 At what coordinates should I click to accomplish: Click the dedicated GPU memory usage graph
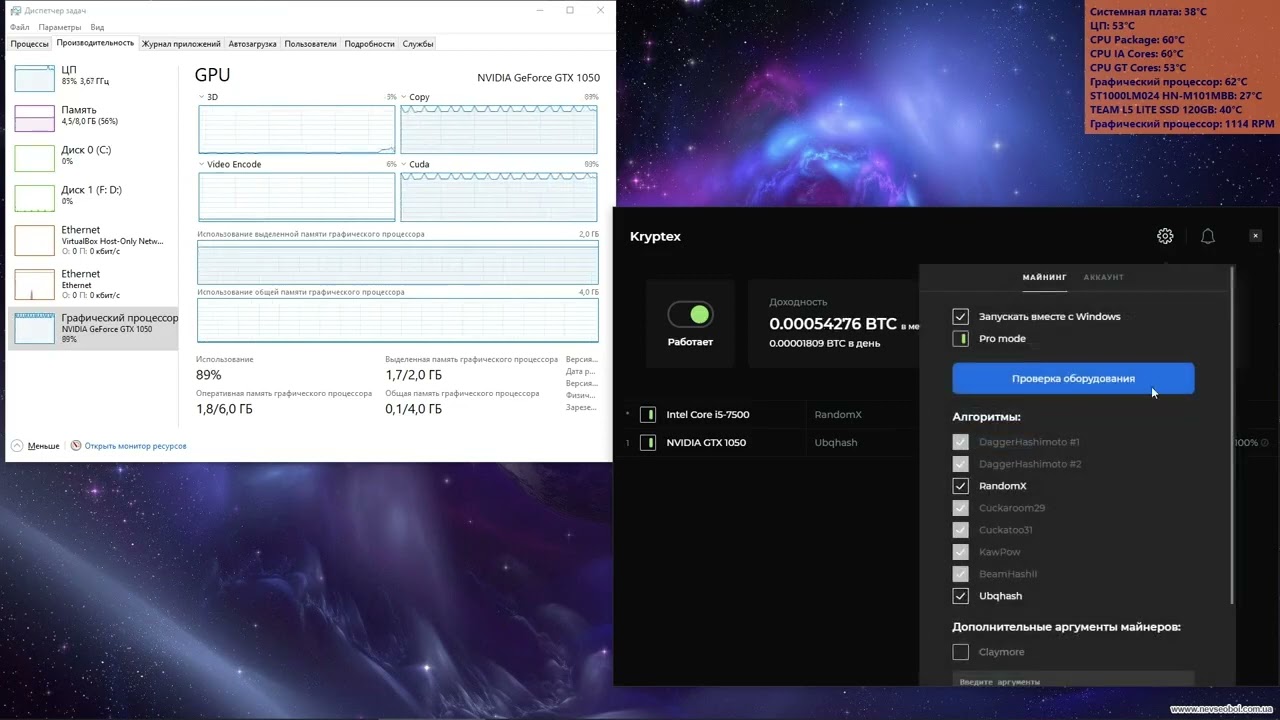pos(398,262)
